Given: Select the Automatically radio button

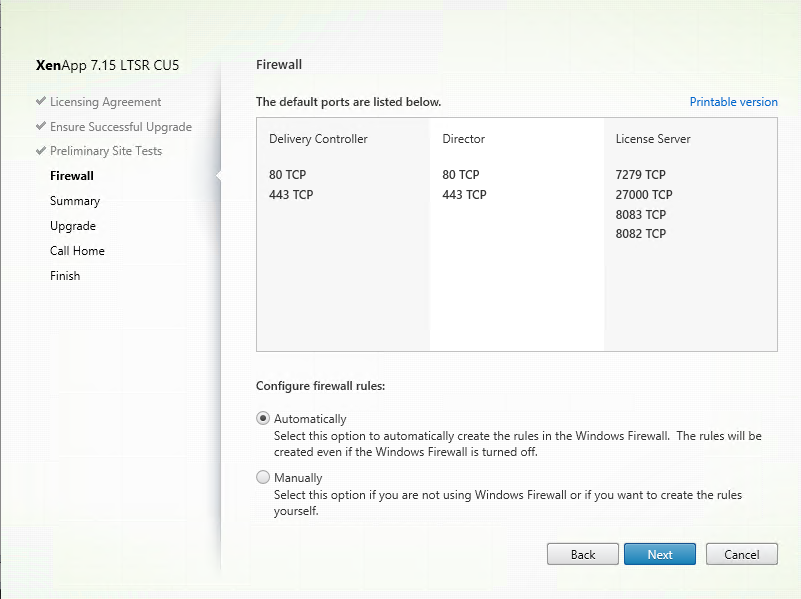Looking at the screenshot, I should (x=263, y=418).
